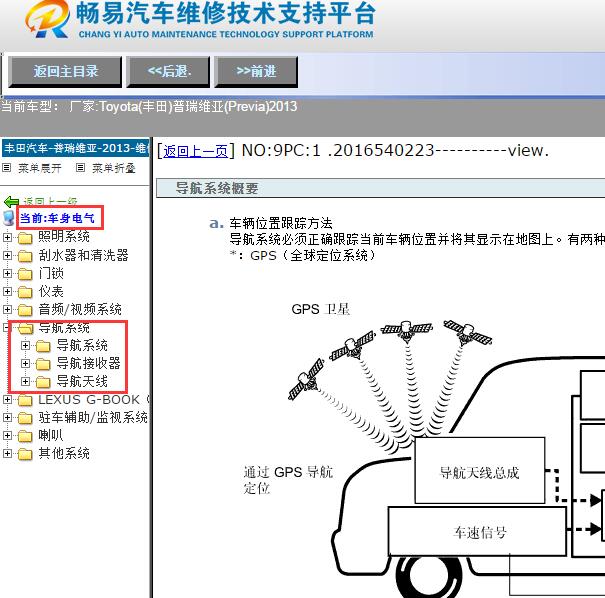The width and height of the screenshot is (605, 598).
Task: Click the 仪表 folder icon
Action: [25, 292]
